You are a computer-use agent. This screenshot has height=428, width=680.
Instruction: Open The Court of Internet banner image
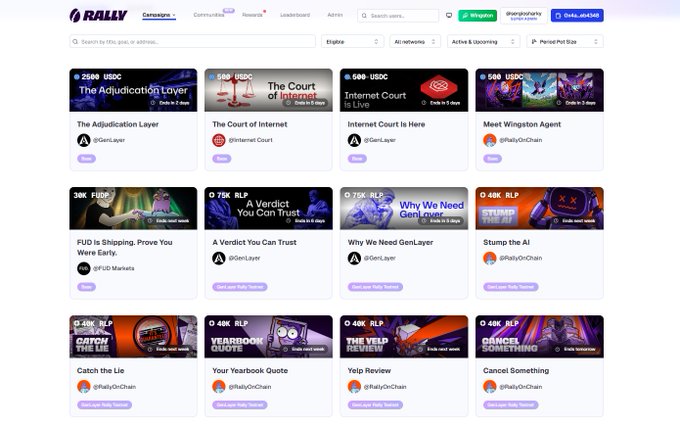[268, 90]
